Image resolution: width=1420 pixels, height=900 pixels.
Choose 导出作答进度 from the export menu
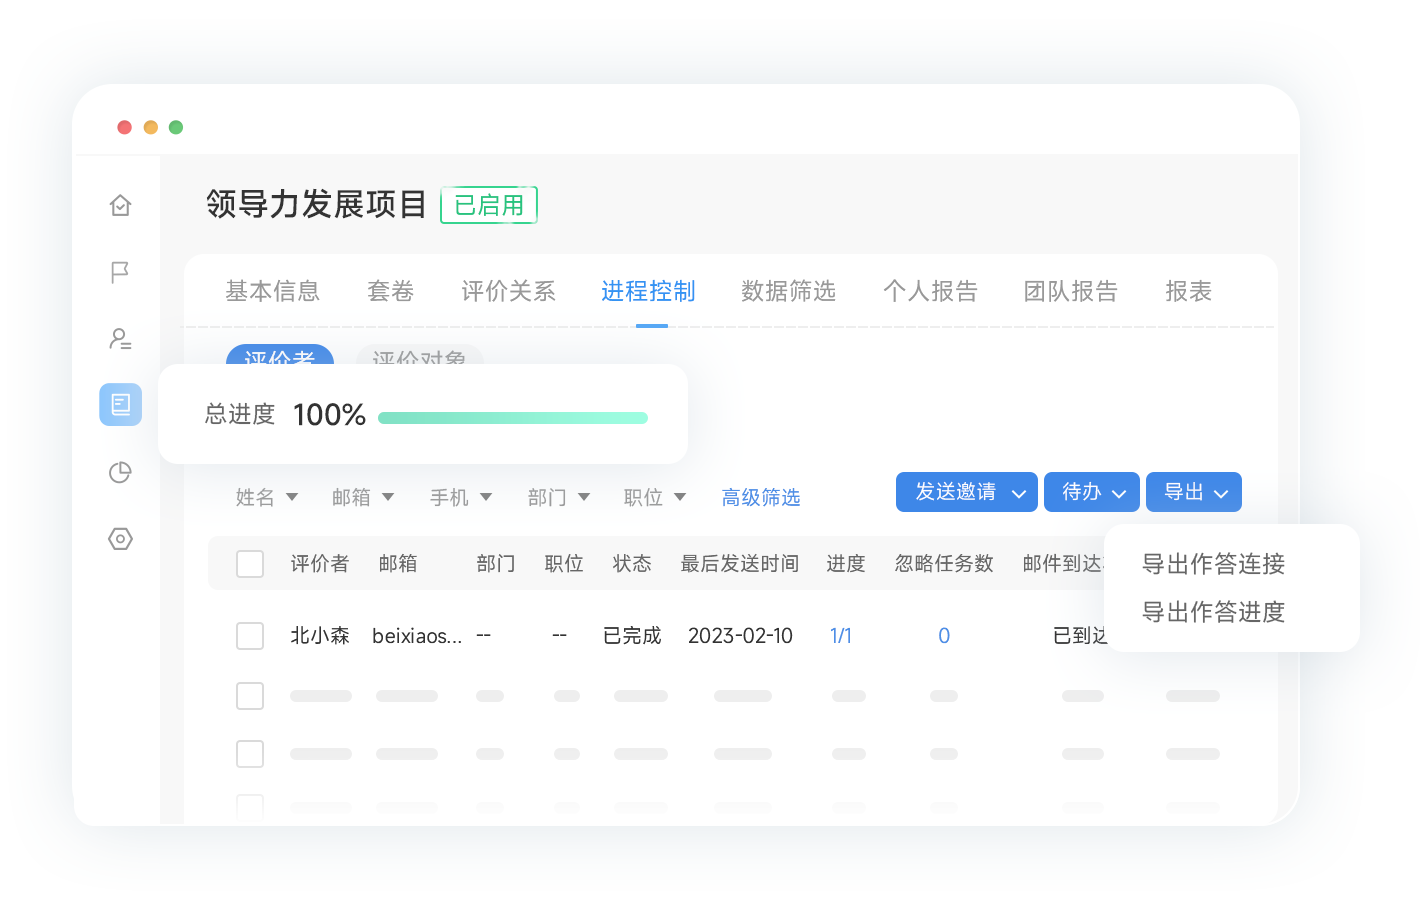(1213, 612)
